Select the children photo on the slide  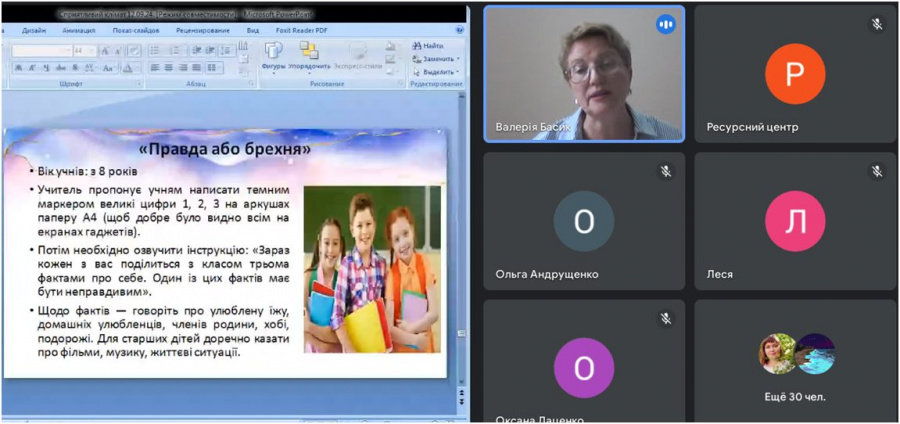tap(372, 269)
